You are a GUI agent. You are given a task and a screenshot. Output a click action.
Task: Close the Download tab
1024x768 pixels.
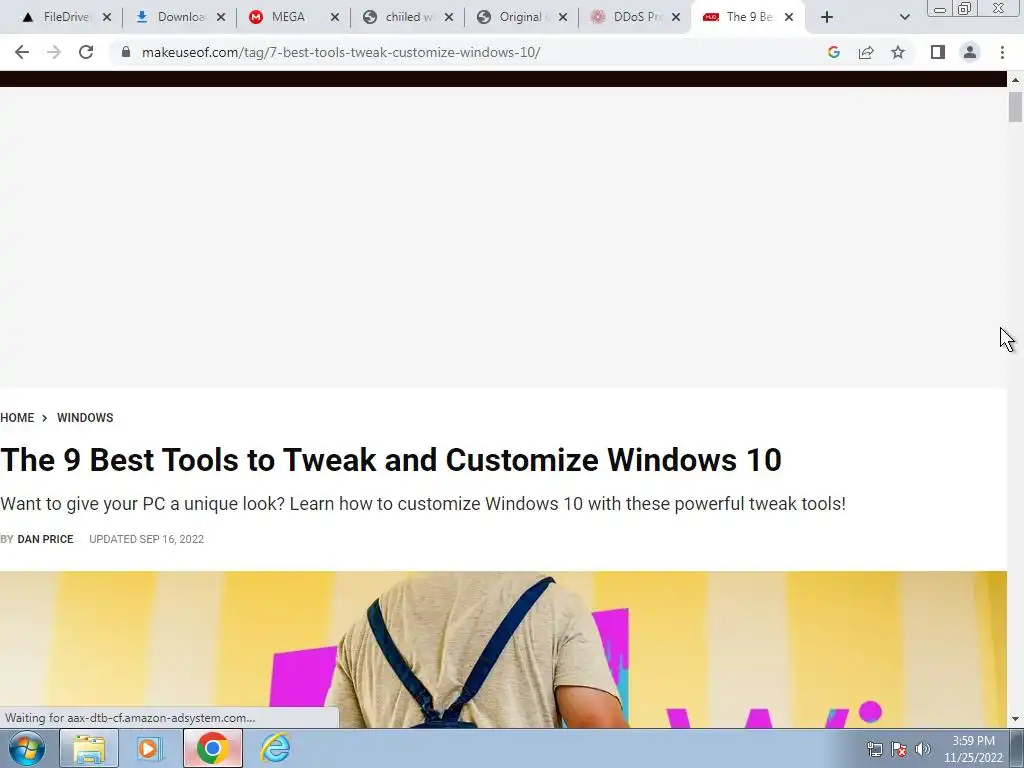coord(221,17)
